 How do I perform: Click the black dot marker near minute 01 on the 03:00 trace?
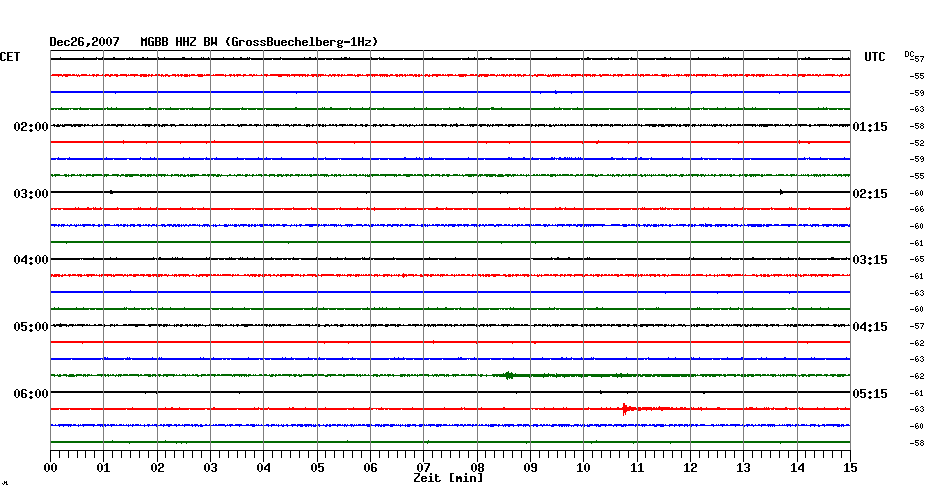[x=111, y=192]
